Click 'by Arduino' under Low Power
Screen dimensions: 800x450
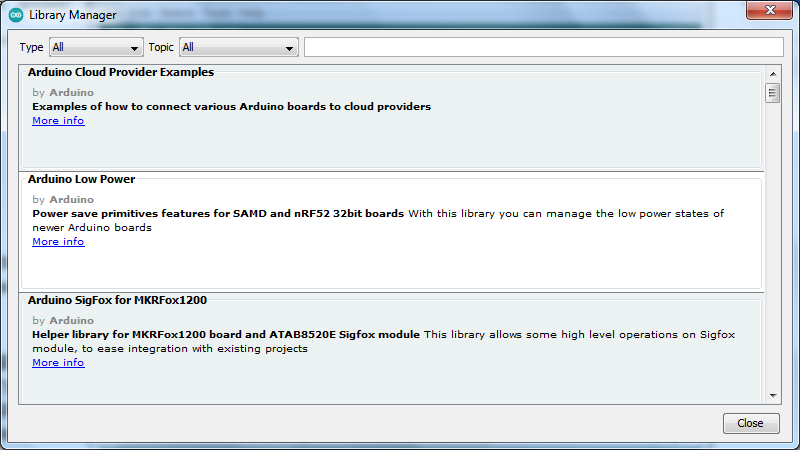pyautogui.click(x=63, y=199)
